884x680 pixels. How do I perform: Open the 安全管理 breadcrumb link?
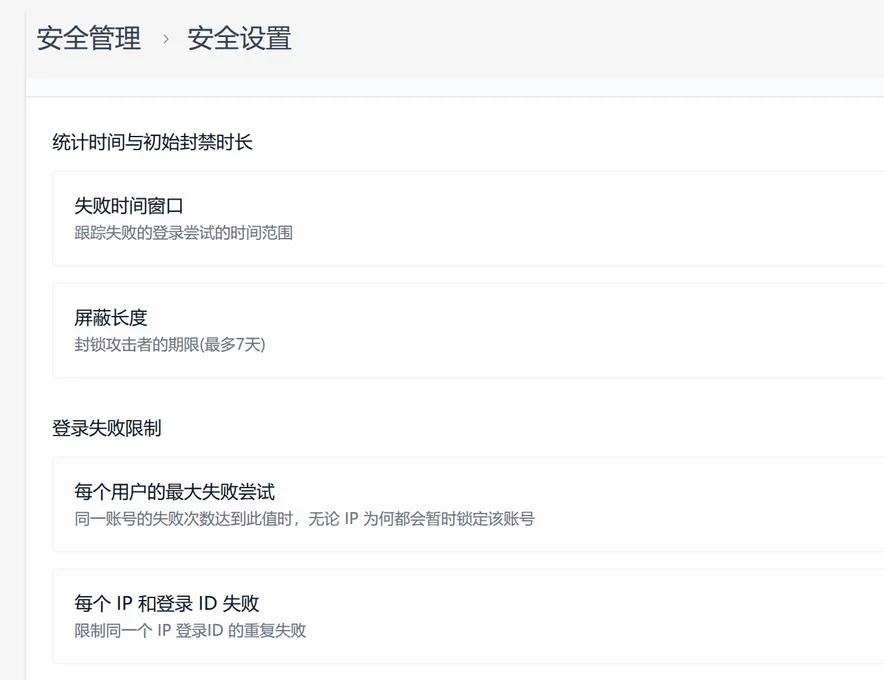coord(89,38)
